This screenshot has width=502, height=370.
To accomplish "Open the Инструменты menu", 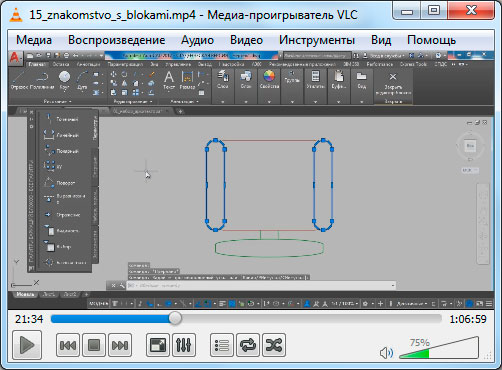I will point(317,40).
